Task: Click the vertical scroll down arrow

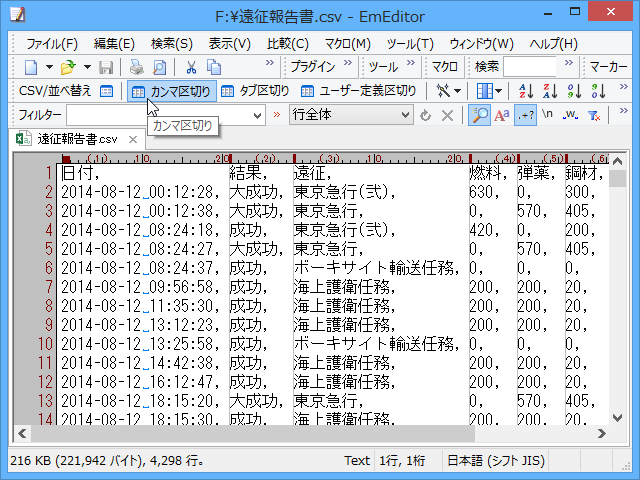Action: coord(618,418)
